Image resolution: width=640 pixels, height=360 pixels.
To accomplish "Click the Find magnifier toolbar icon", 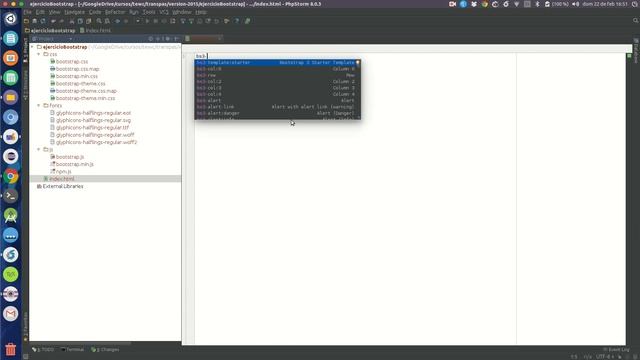I will tap(99, 21).
